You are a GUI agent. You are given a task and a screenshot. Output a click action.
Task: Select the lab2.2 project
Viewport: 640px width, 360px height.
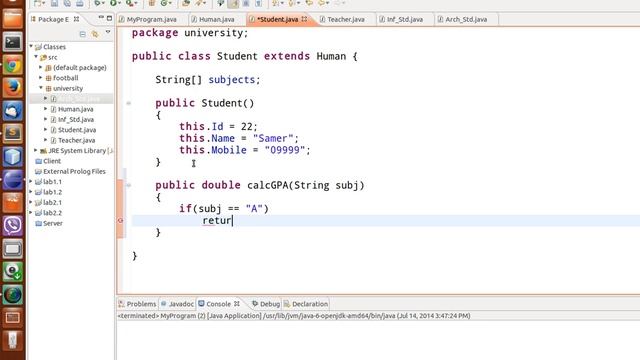tap(52, 213)
